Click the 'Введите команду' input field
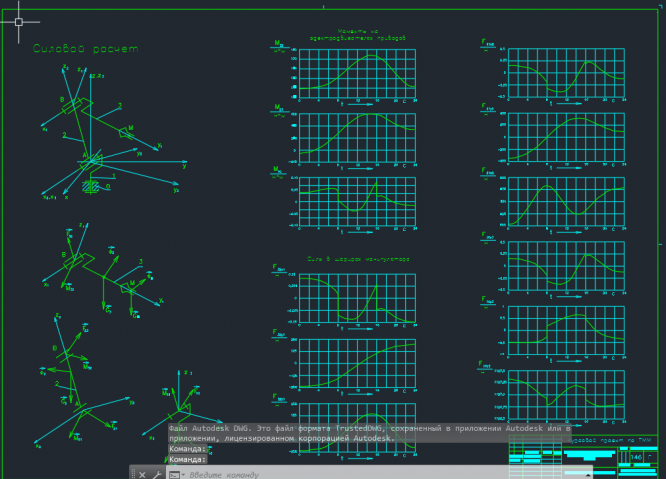The width and height of the screenshot is (666, 479). [300, 474]
